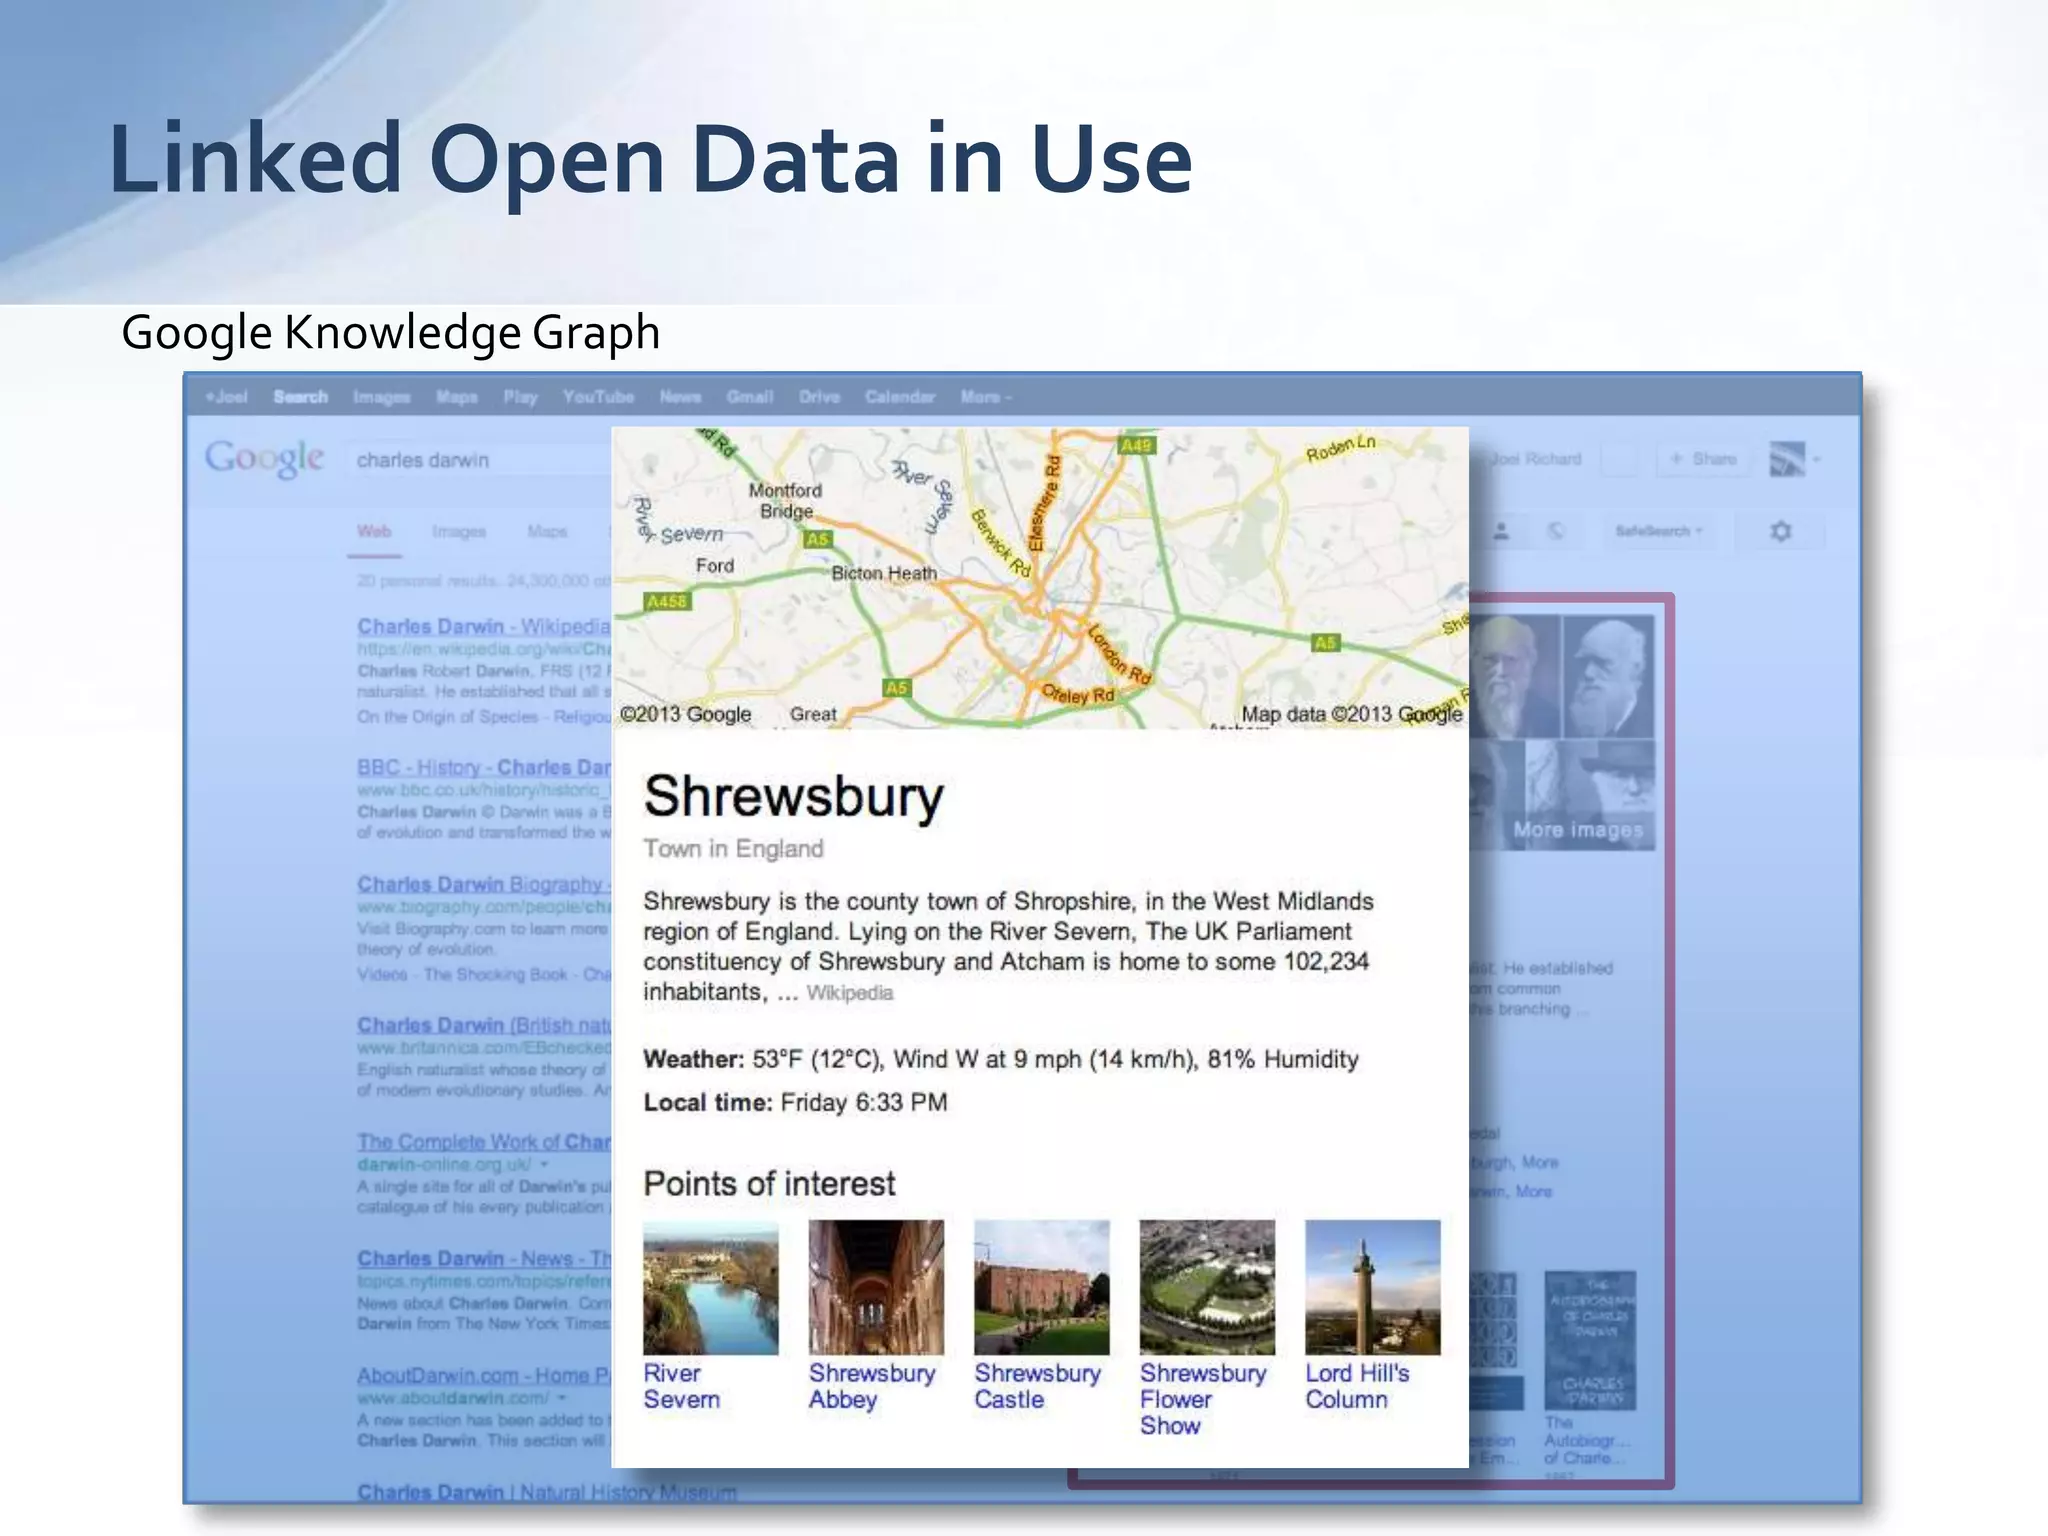Open Gmail in the top bar

click(x=750, y=397)
